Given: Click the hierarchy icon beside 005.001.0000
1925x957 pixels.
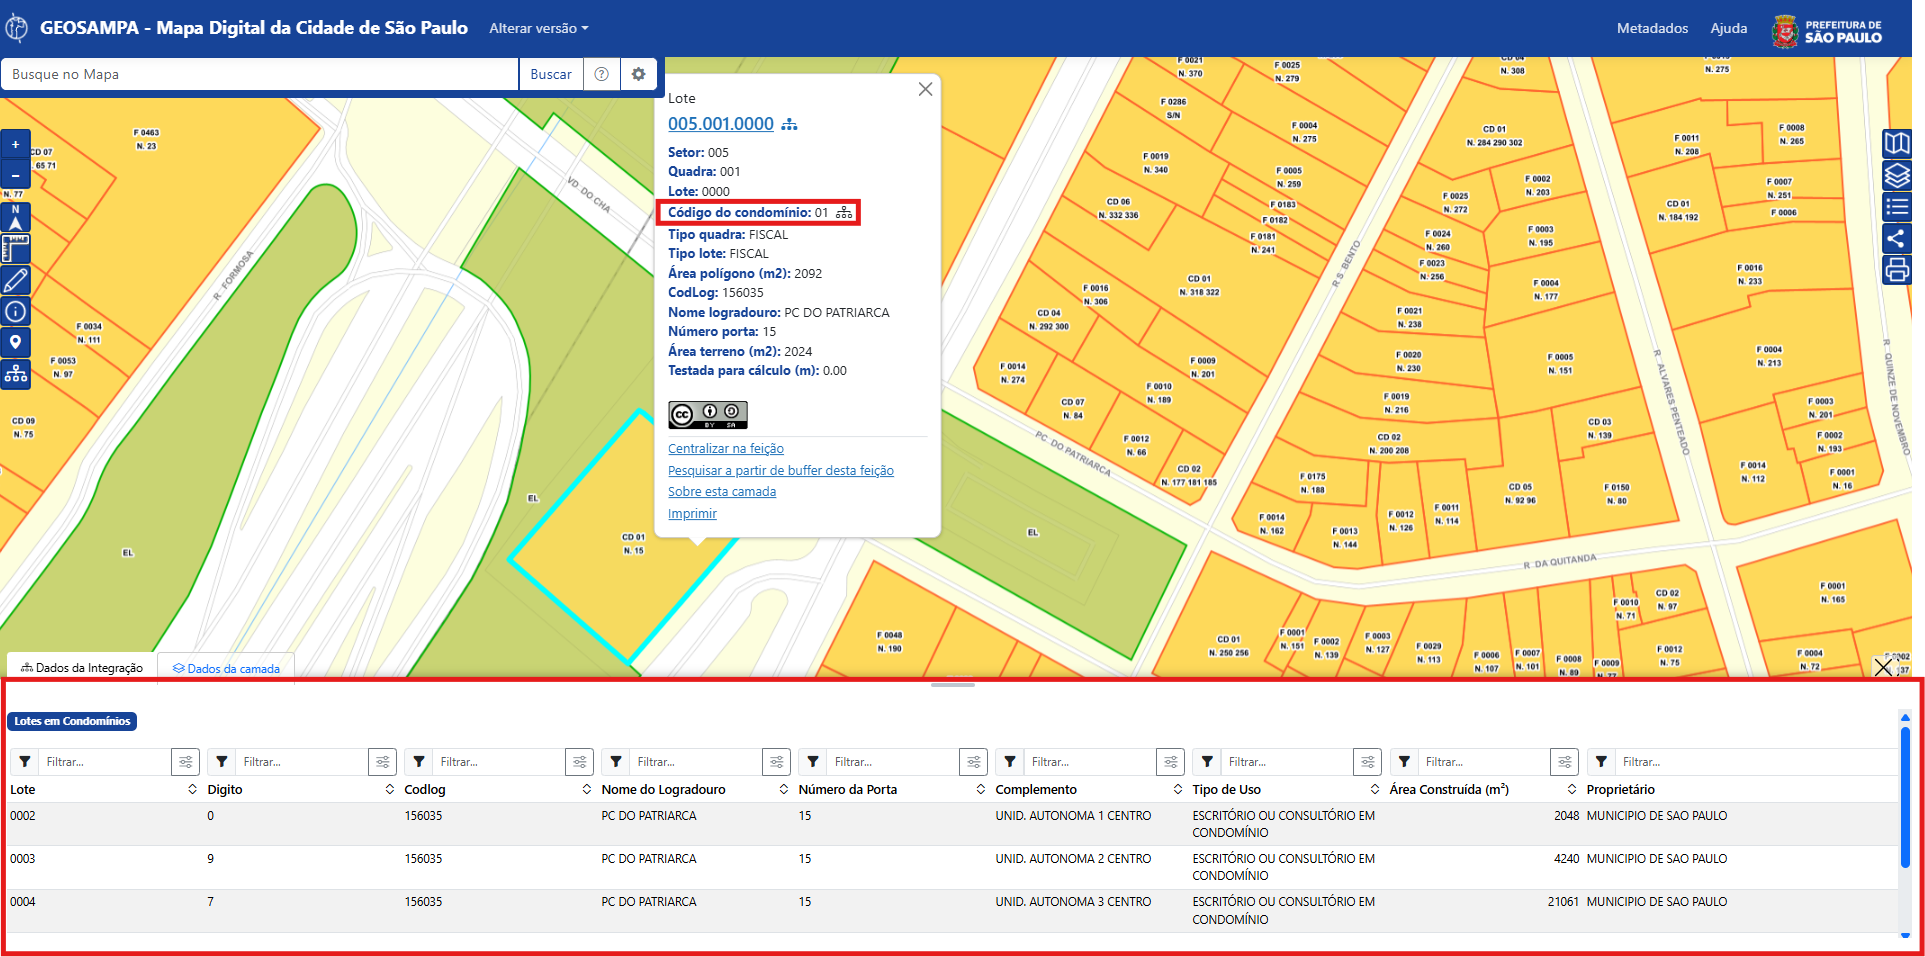Looking at the screenshot, I should tap(790, 124).
